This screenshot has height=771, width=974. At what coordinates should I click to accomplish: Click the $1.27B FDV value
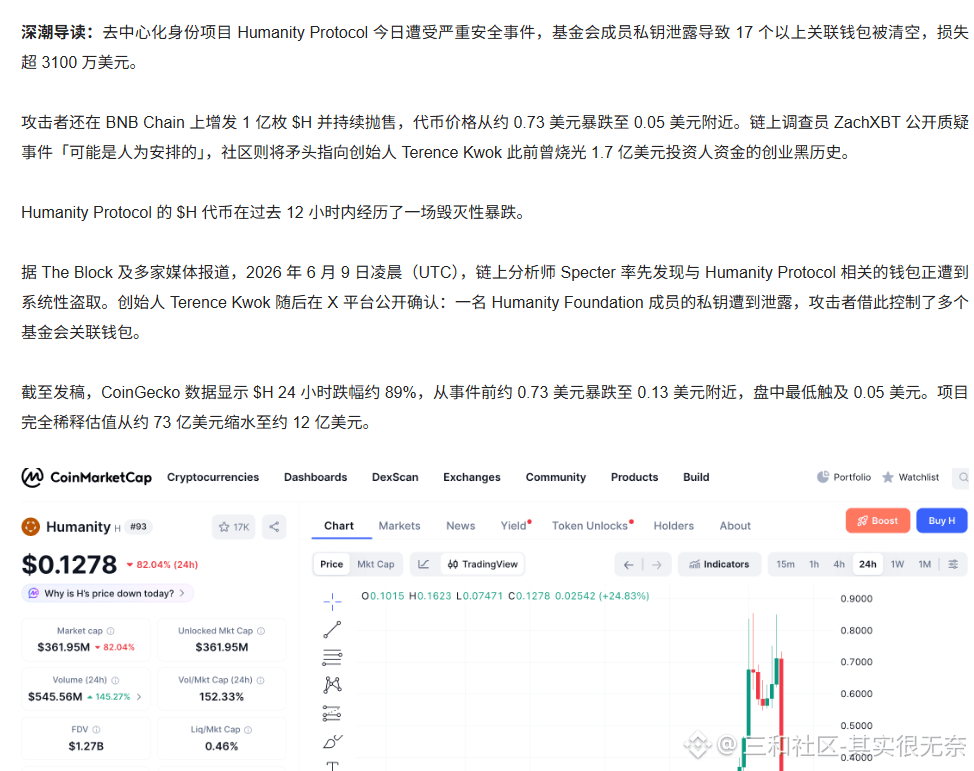[x=86, y=746]
